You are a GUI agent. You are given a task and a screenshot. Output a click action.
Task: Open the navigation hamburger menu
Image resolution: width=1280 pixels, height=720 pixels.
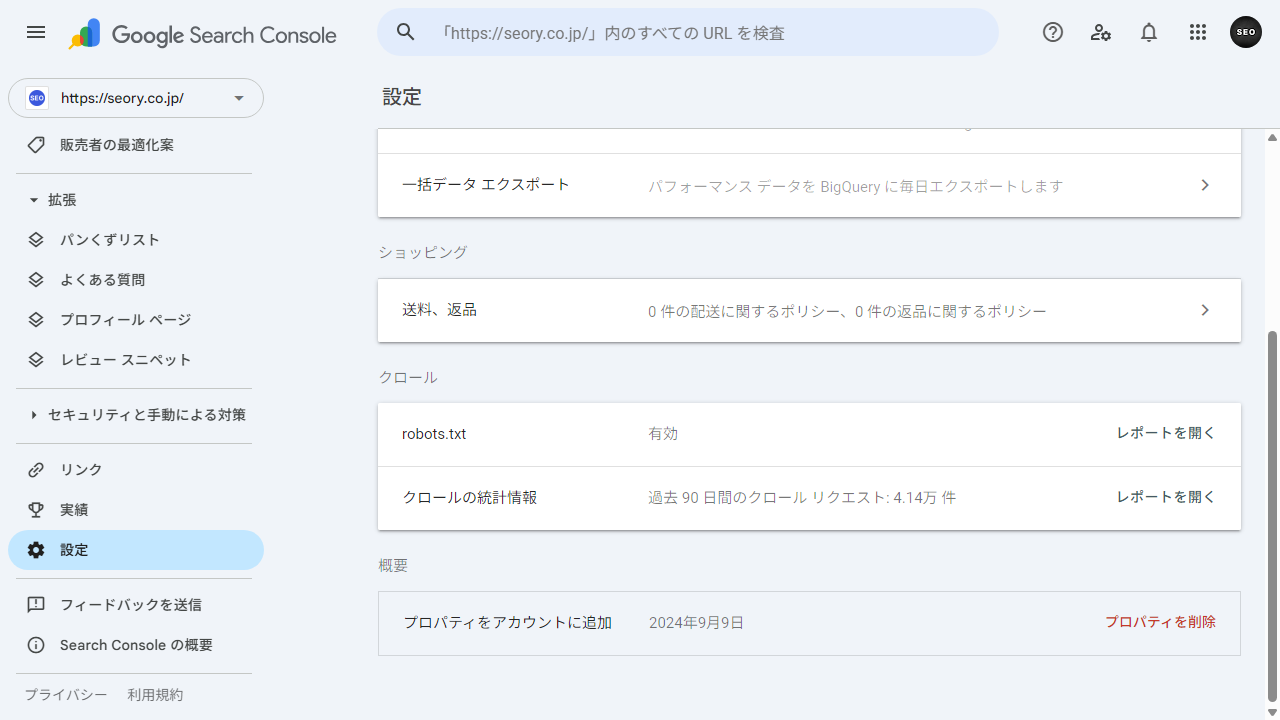(35, 32)
